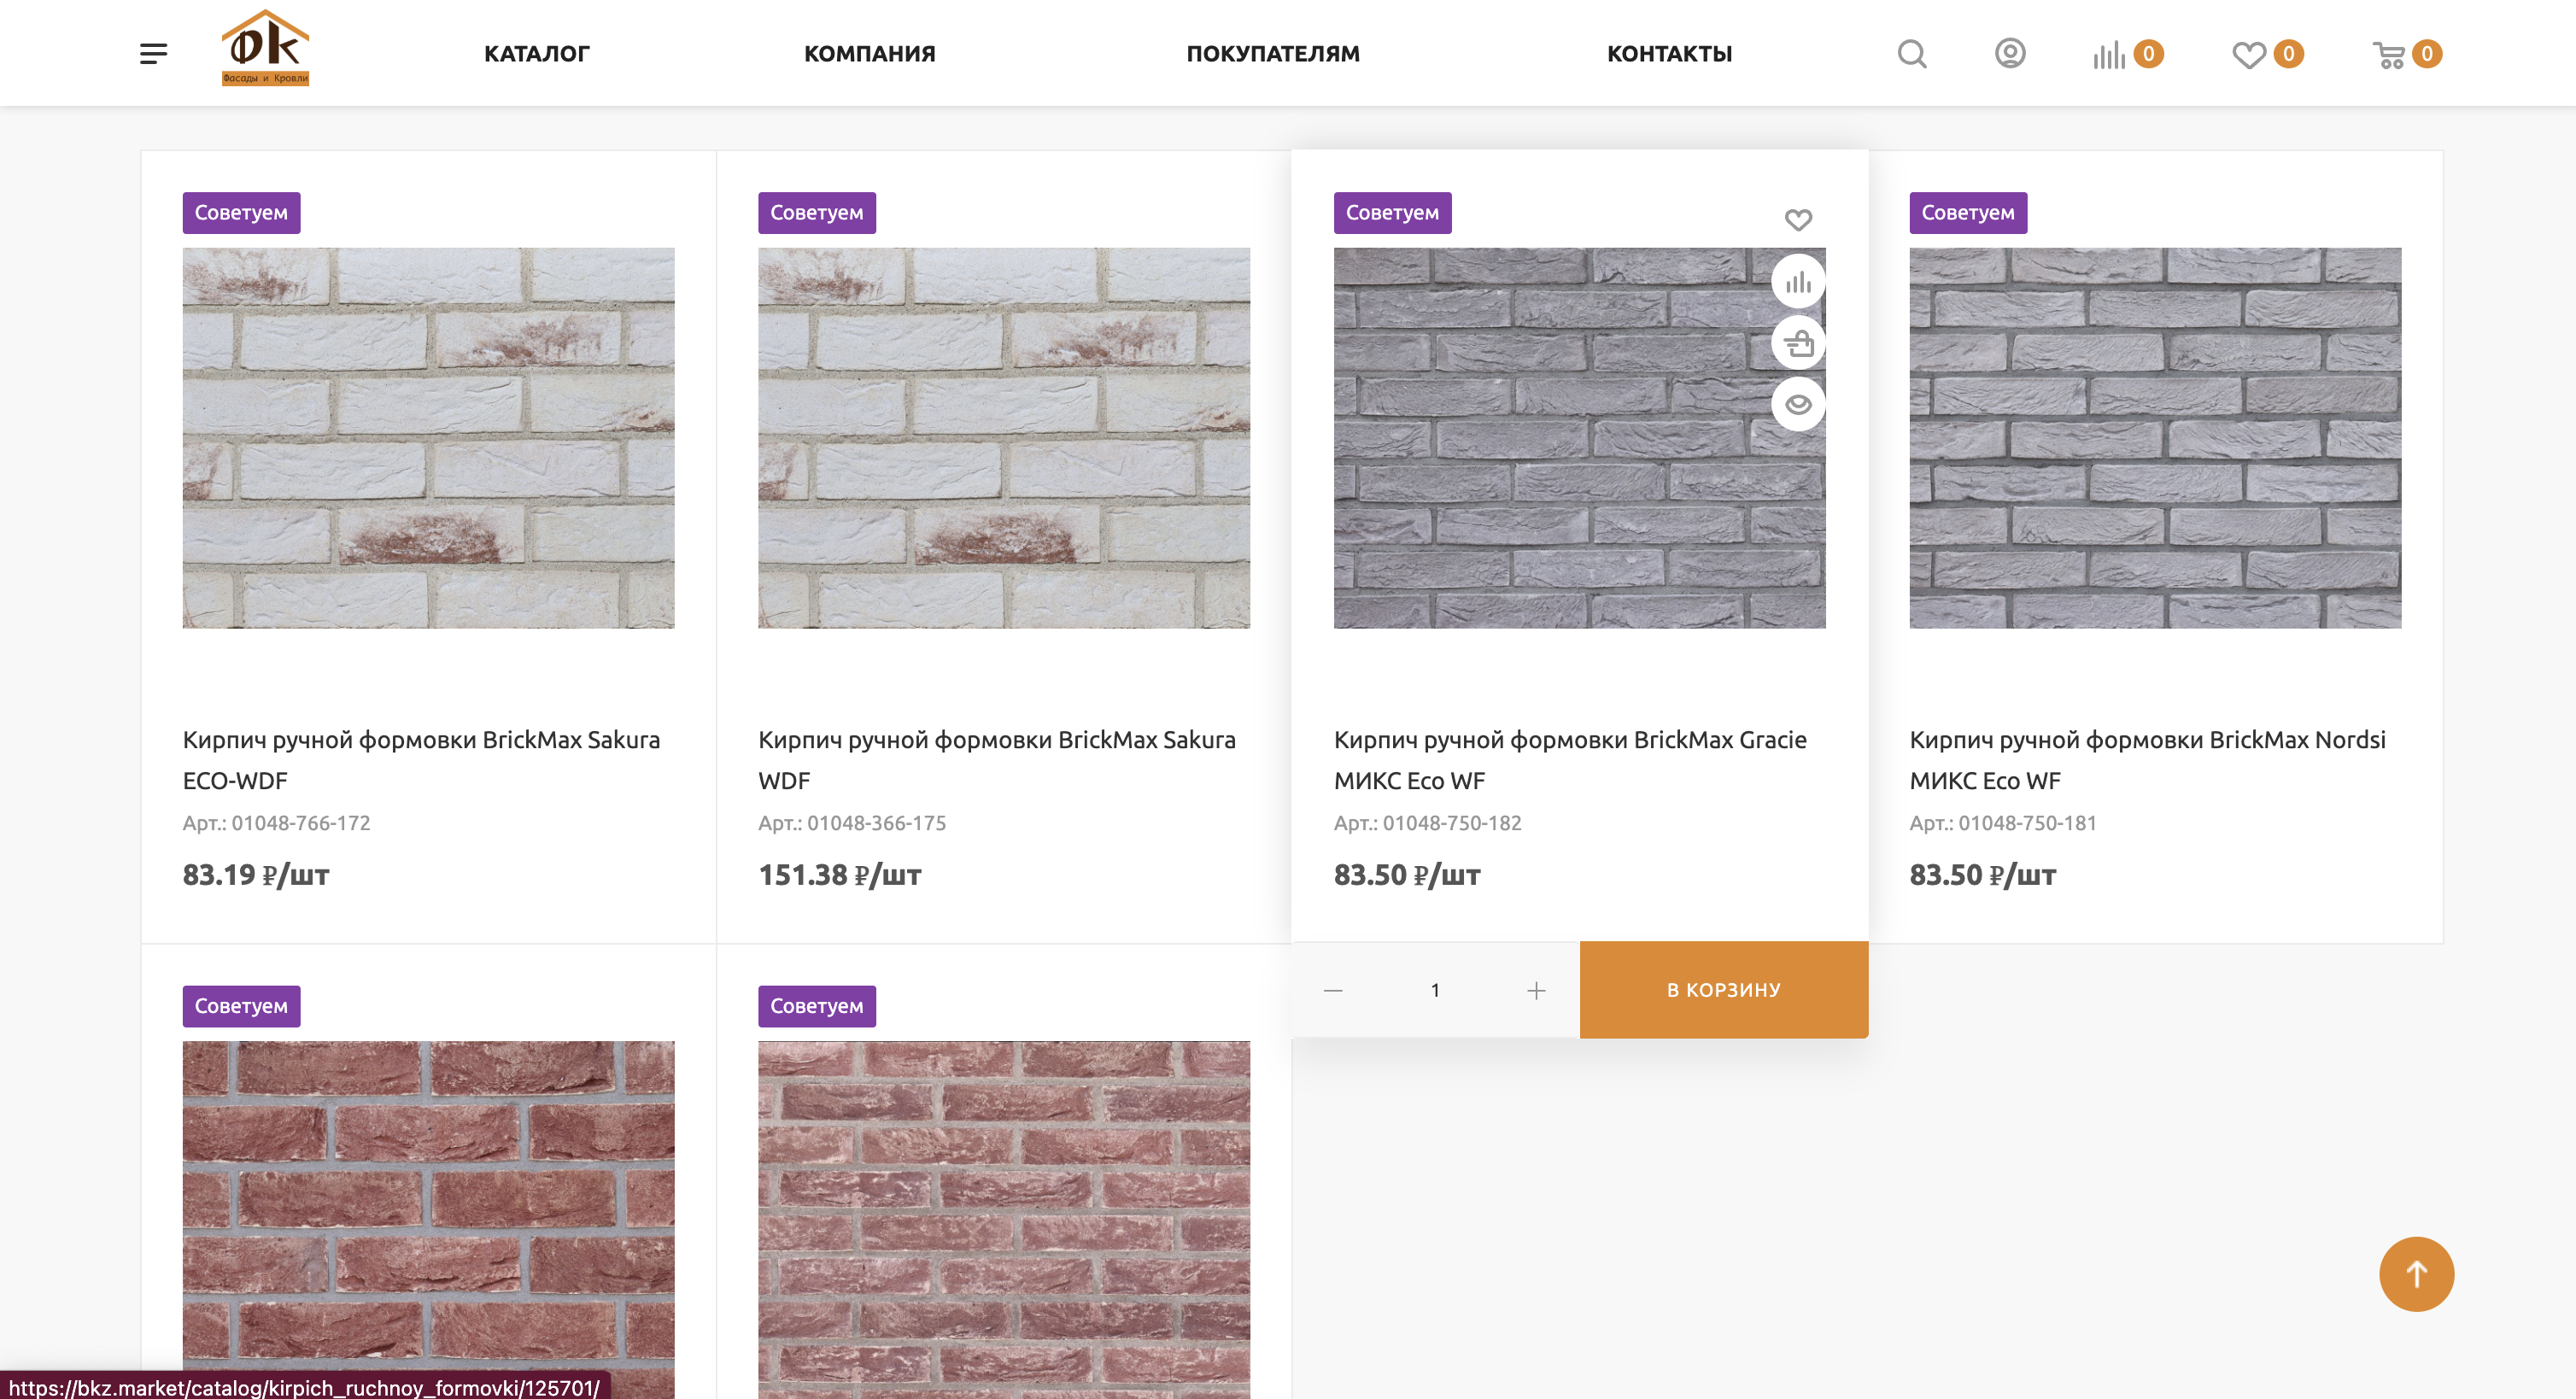
Task: Open the favorites heart icon in header
Action: point(2248,54)
